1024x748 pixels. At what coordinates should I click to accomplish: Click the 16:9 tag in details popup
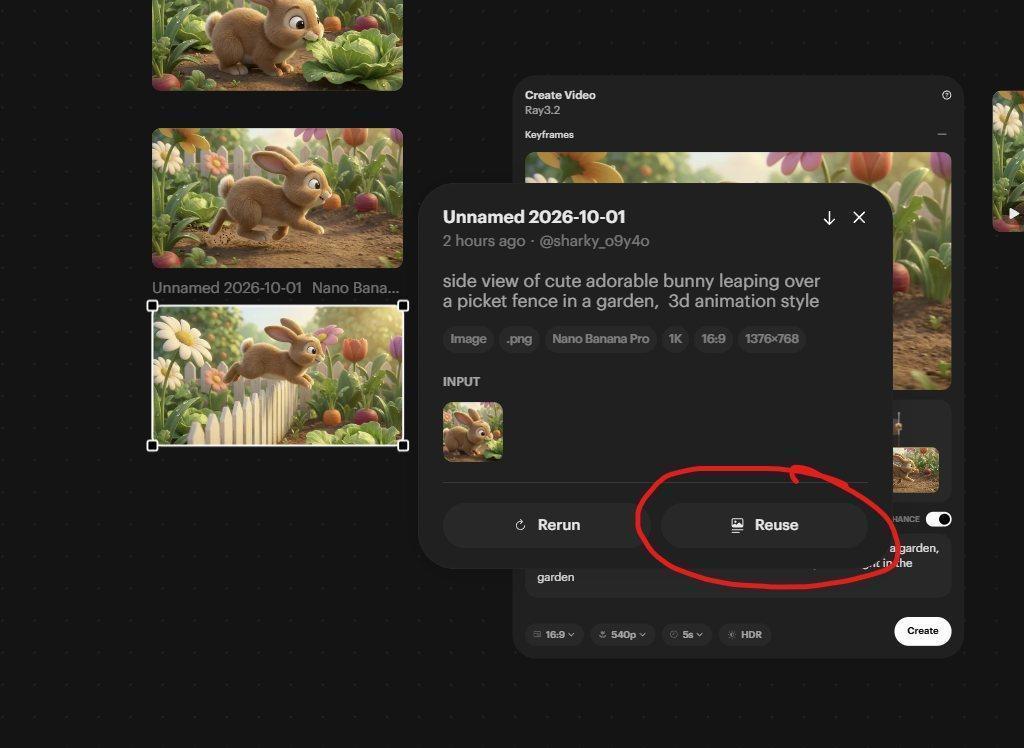713,339
